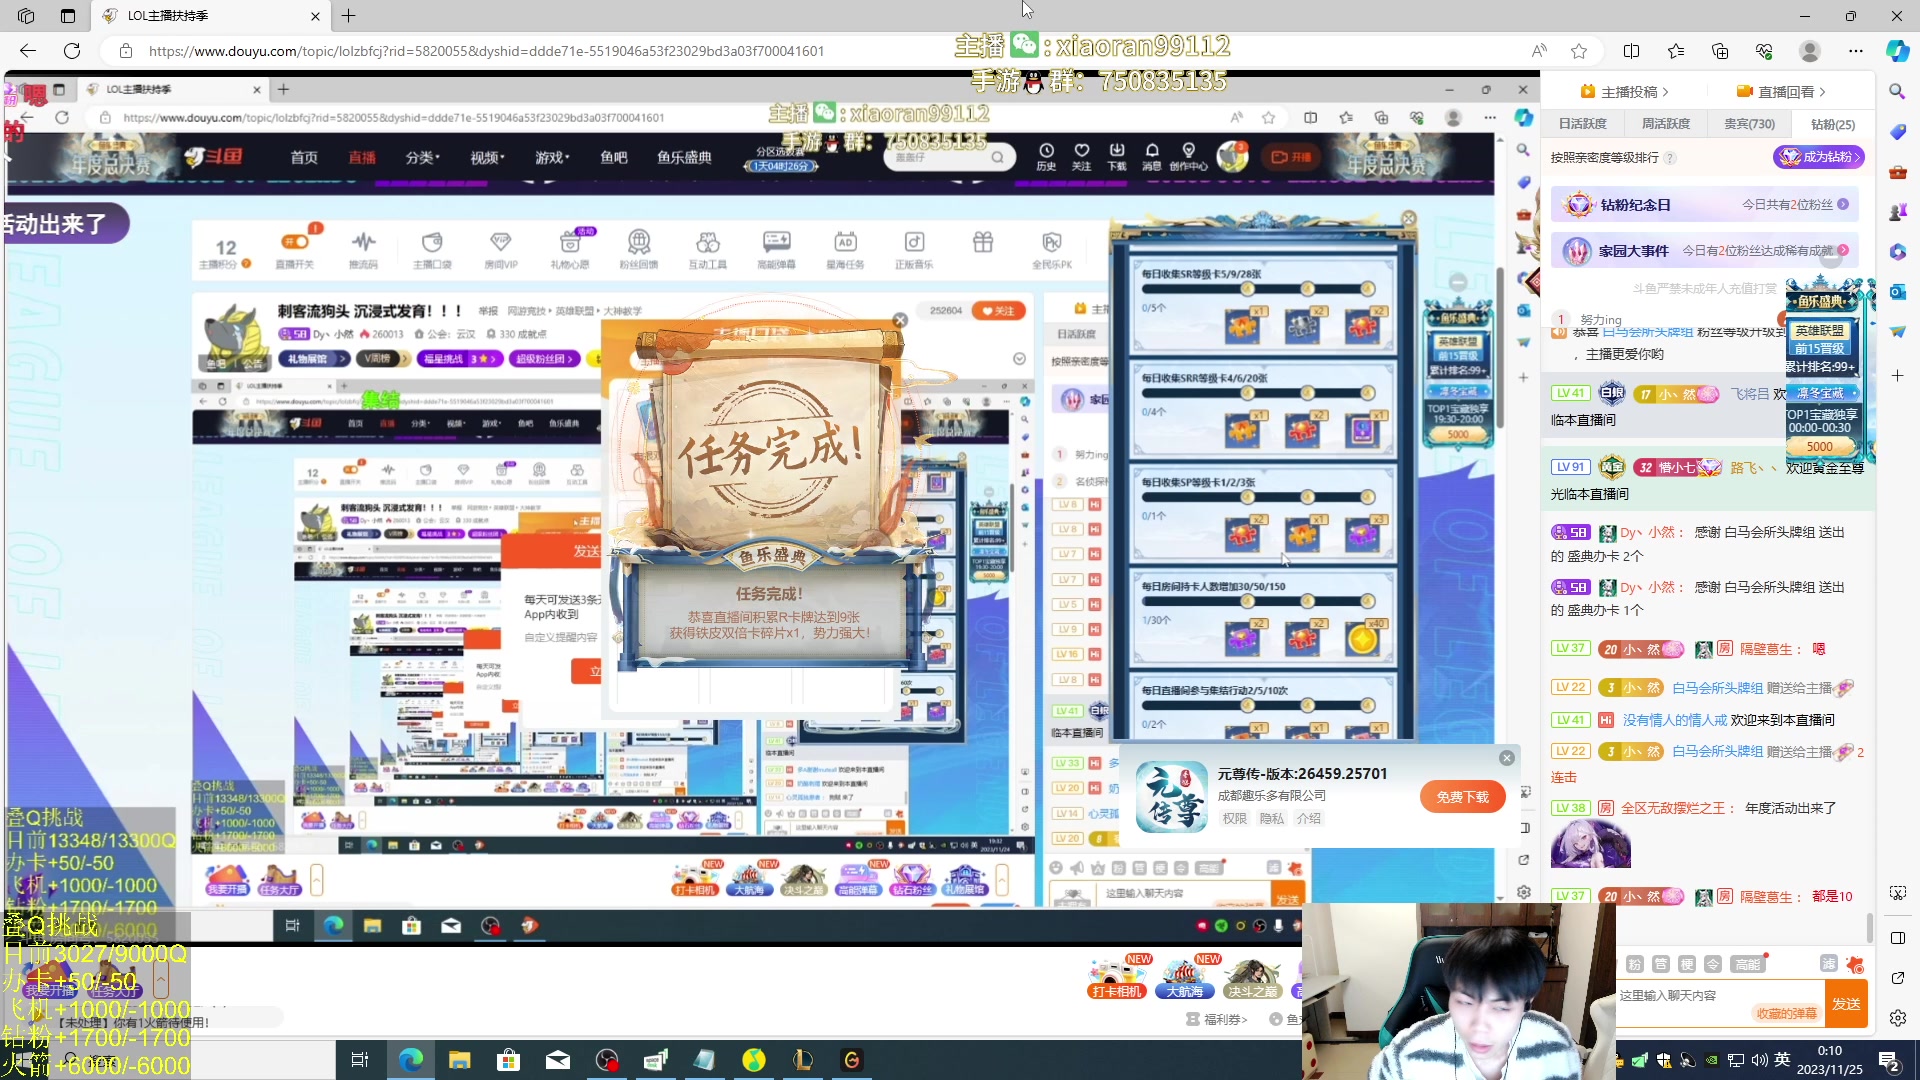This screenshot has height=1080, width=1920.
Task: Click the browser address bar URL
Action: click(x=486, y=51)
